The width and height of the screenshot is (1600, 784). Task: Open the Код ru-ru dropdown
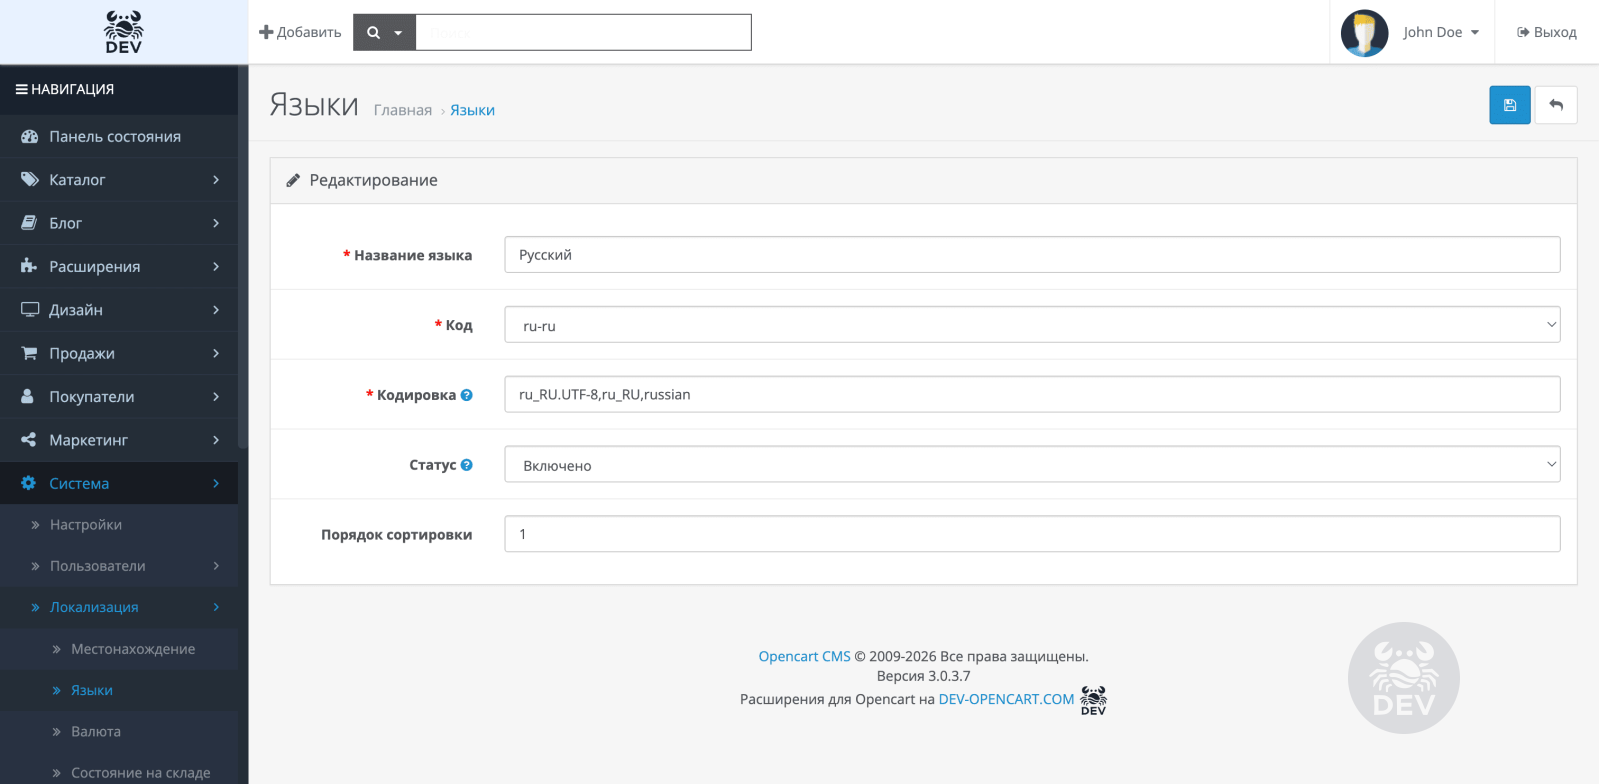click(1032, 324)
